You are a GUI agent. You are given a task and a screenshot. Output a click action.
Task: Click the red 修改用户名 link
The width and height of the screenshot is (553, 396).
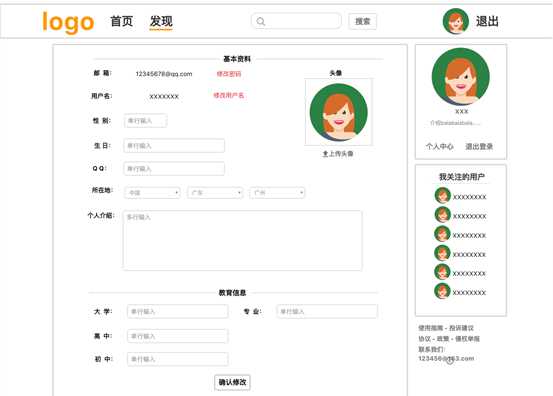click(229, 95)
